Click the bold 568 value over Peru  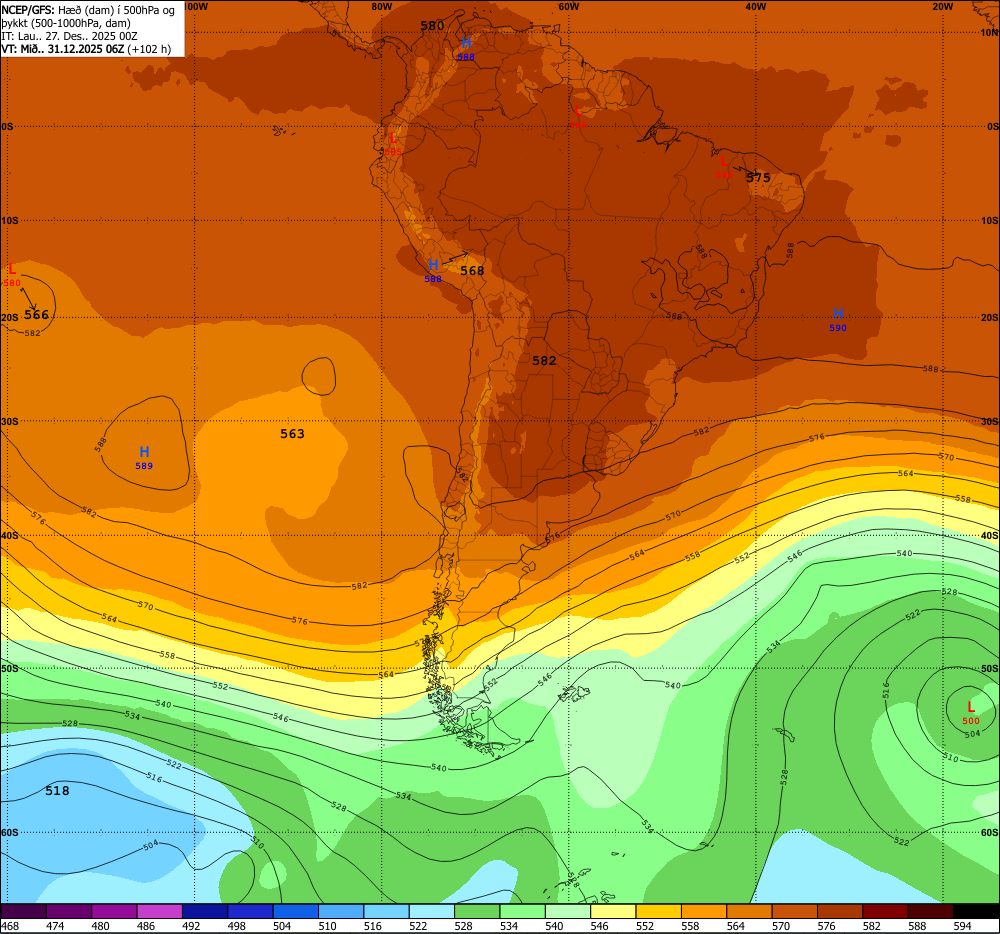pos(472,270)
